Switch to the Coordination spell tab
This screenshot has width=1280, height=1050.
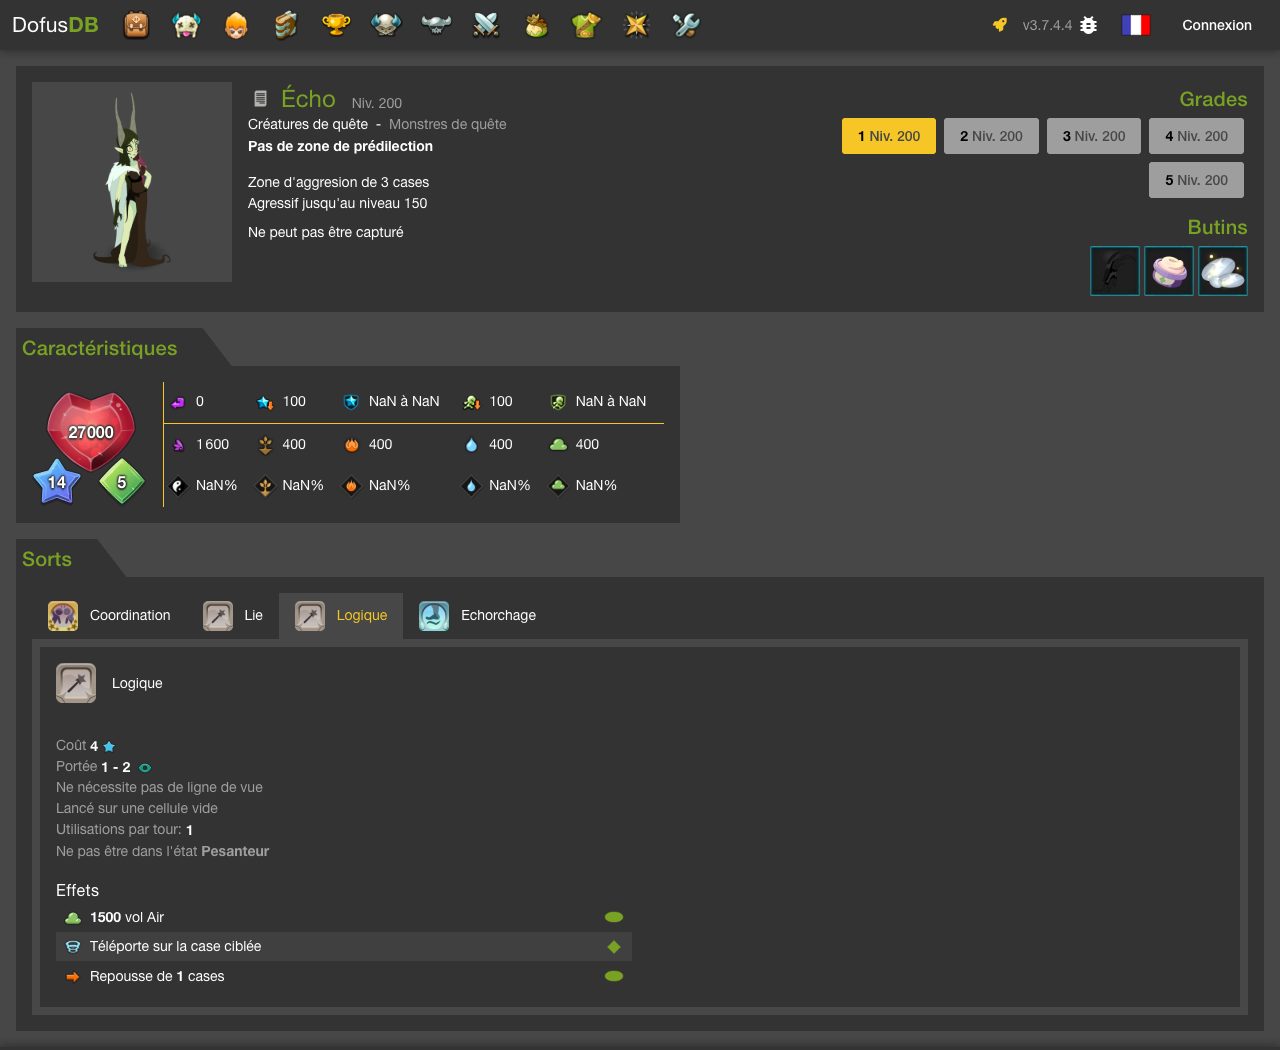click(109, 616)
